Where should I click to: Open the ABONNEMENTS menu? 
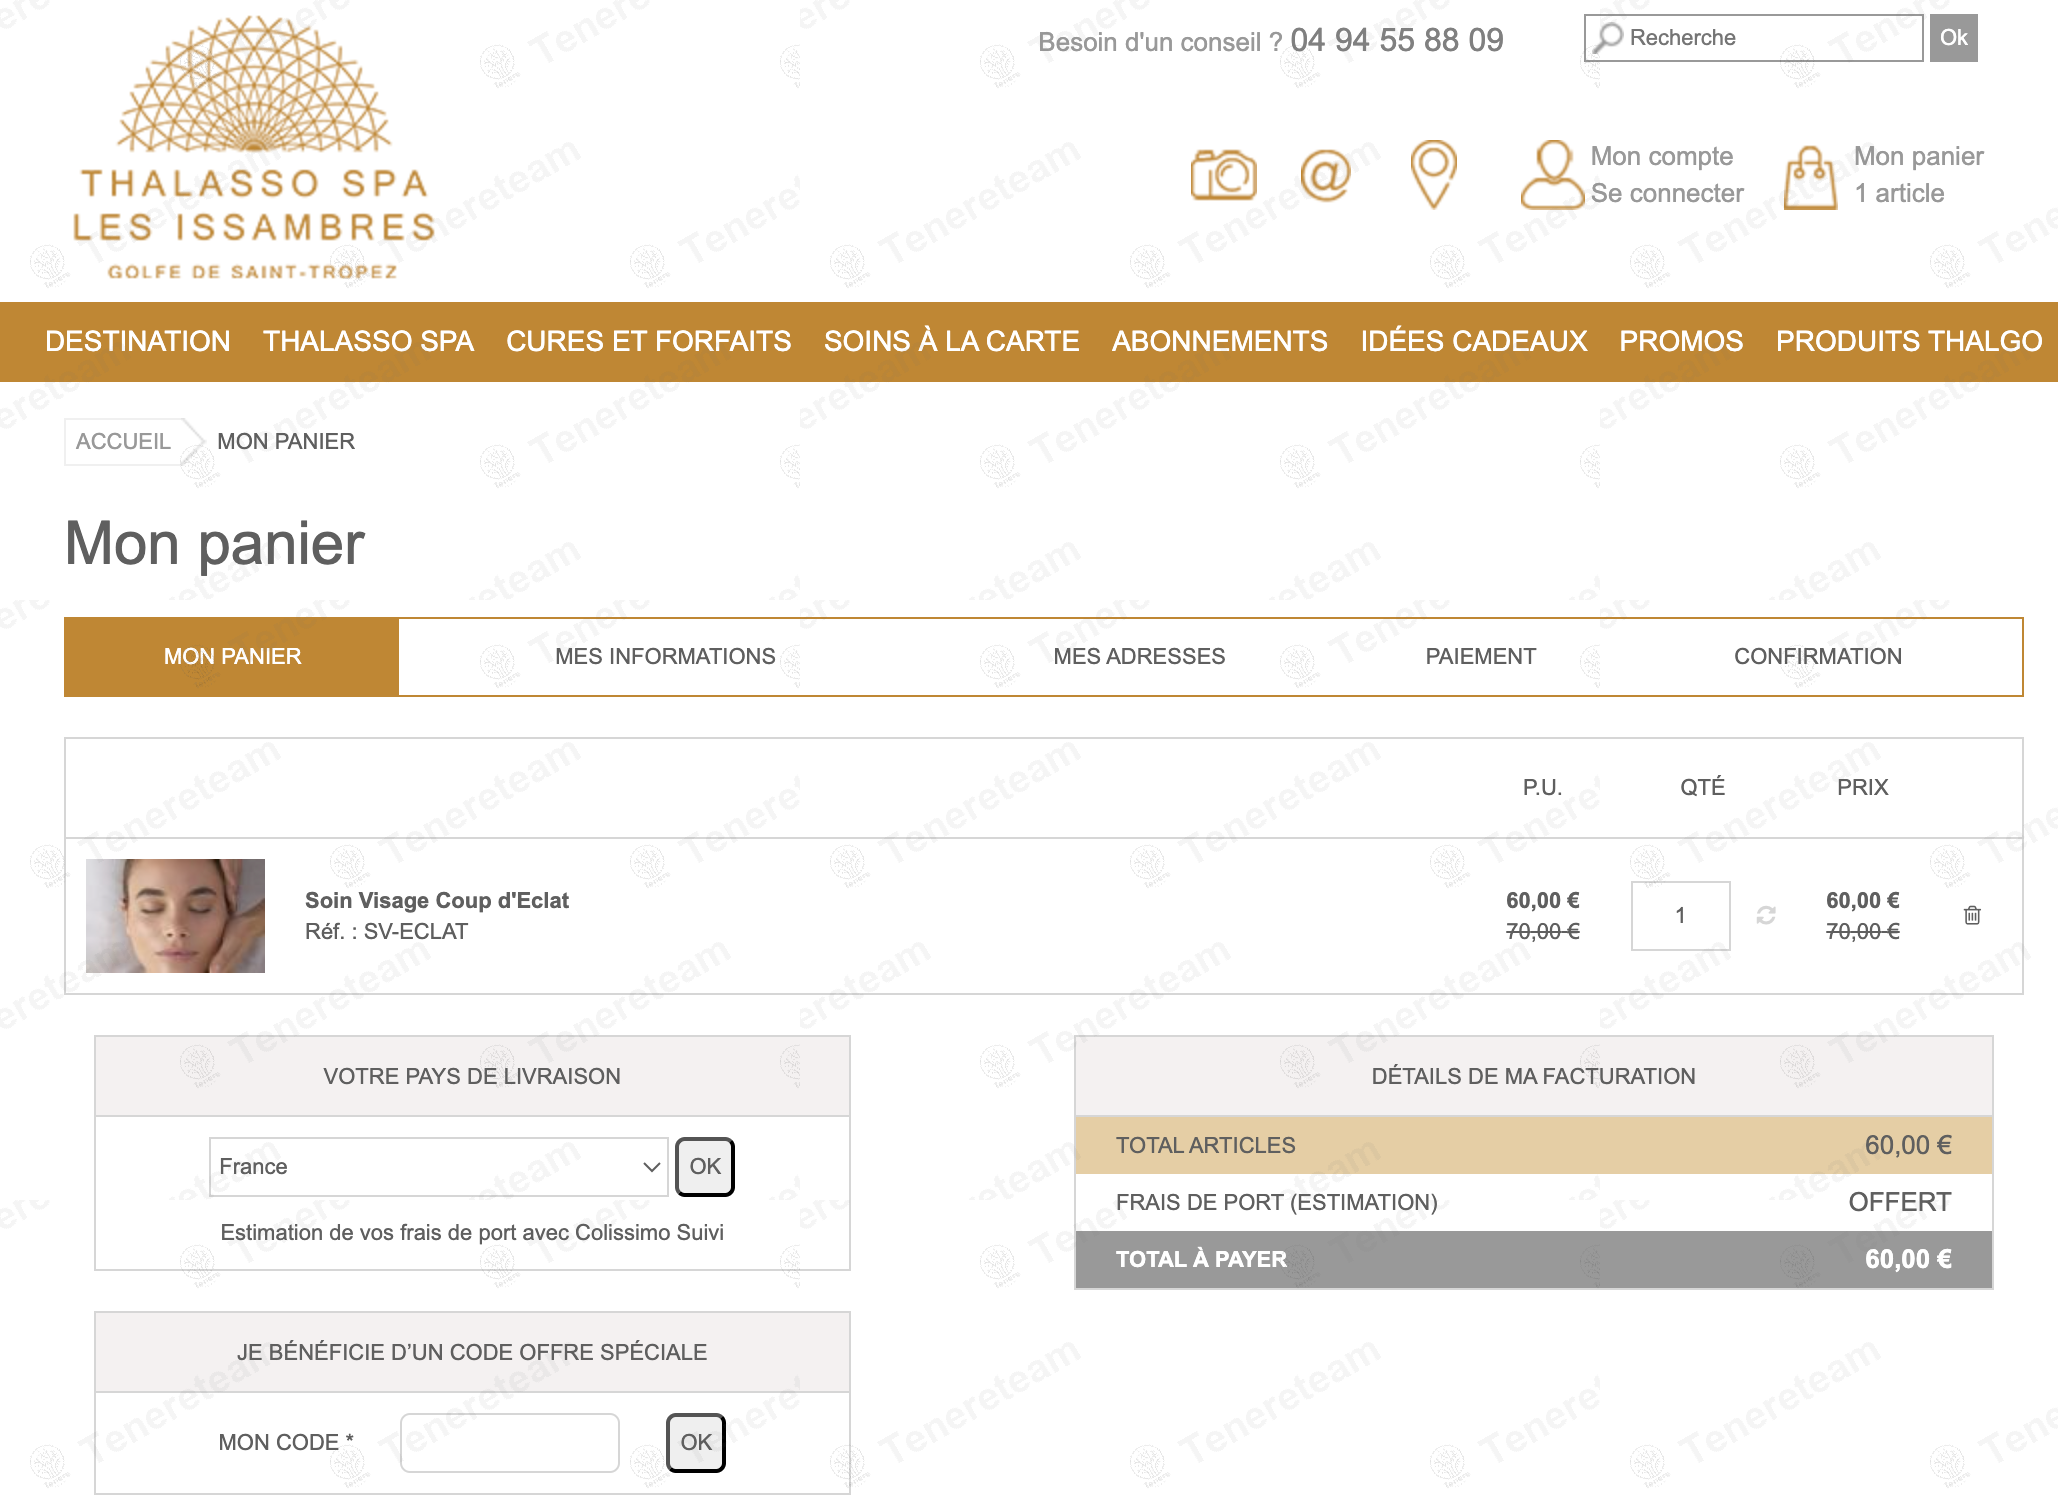click(x=1219, y=341)
